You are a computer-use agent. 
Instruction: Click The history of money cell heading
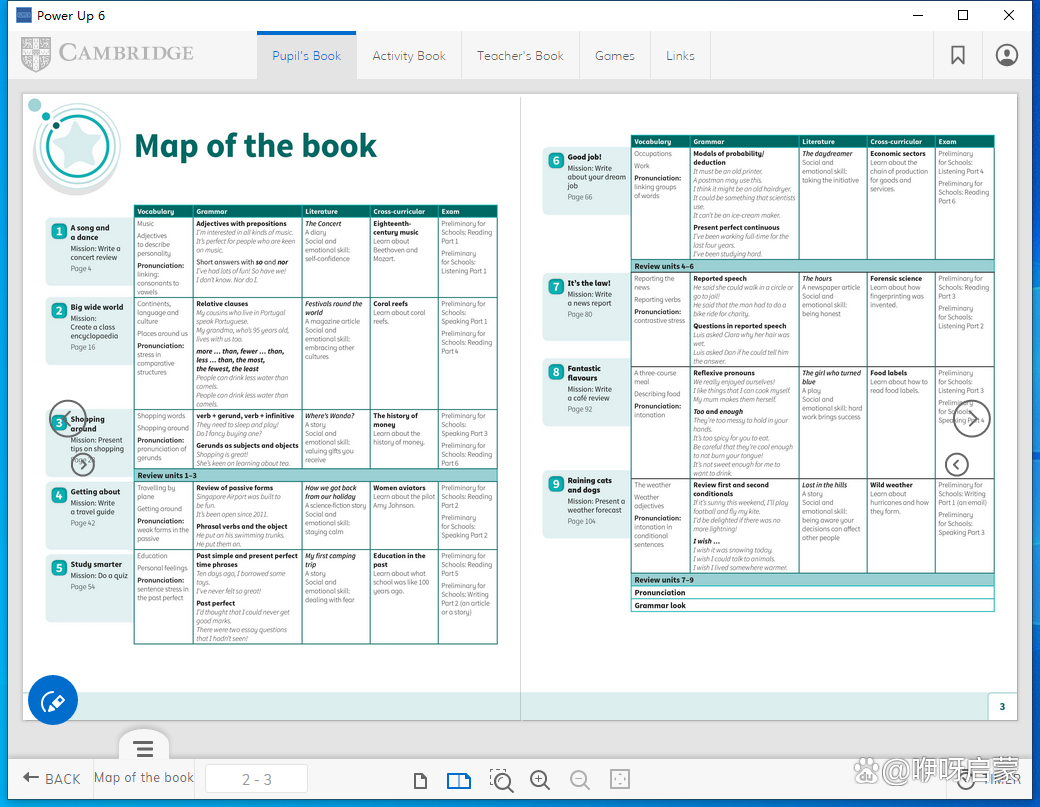click(396, 420)
